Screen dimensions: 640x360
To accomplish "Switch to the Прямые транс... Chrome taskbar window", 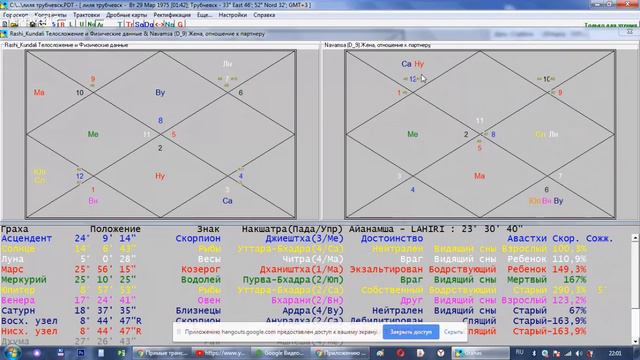I will (162, 353).
